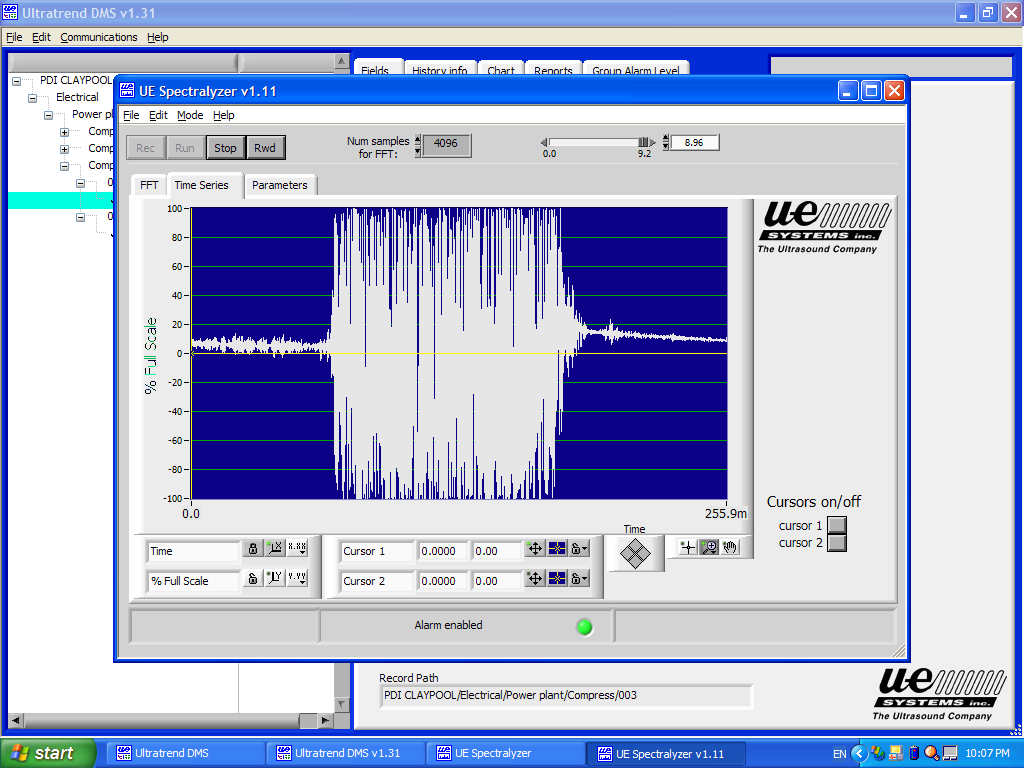Collapse the Power plant tree node
Viewport: 1024px width, 768px height.
point(48,115)
